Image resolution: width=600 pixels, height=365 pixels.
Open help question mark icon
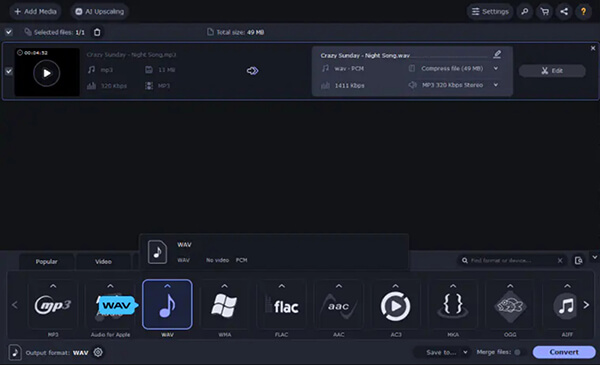[584, 11]
